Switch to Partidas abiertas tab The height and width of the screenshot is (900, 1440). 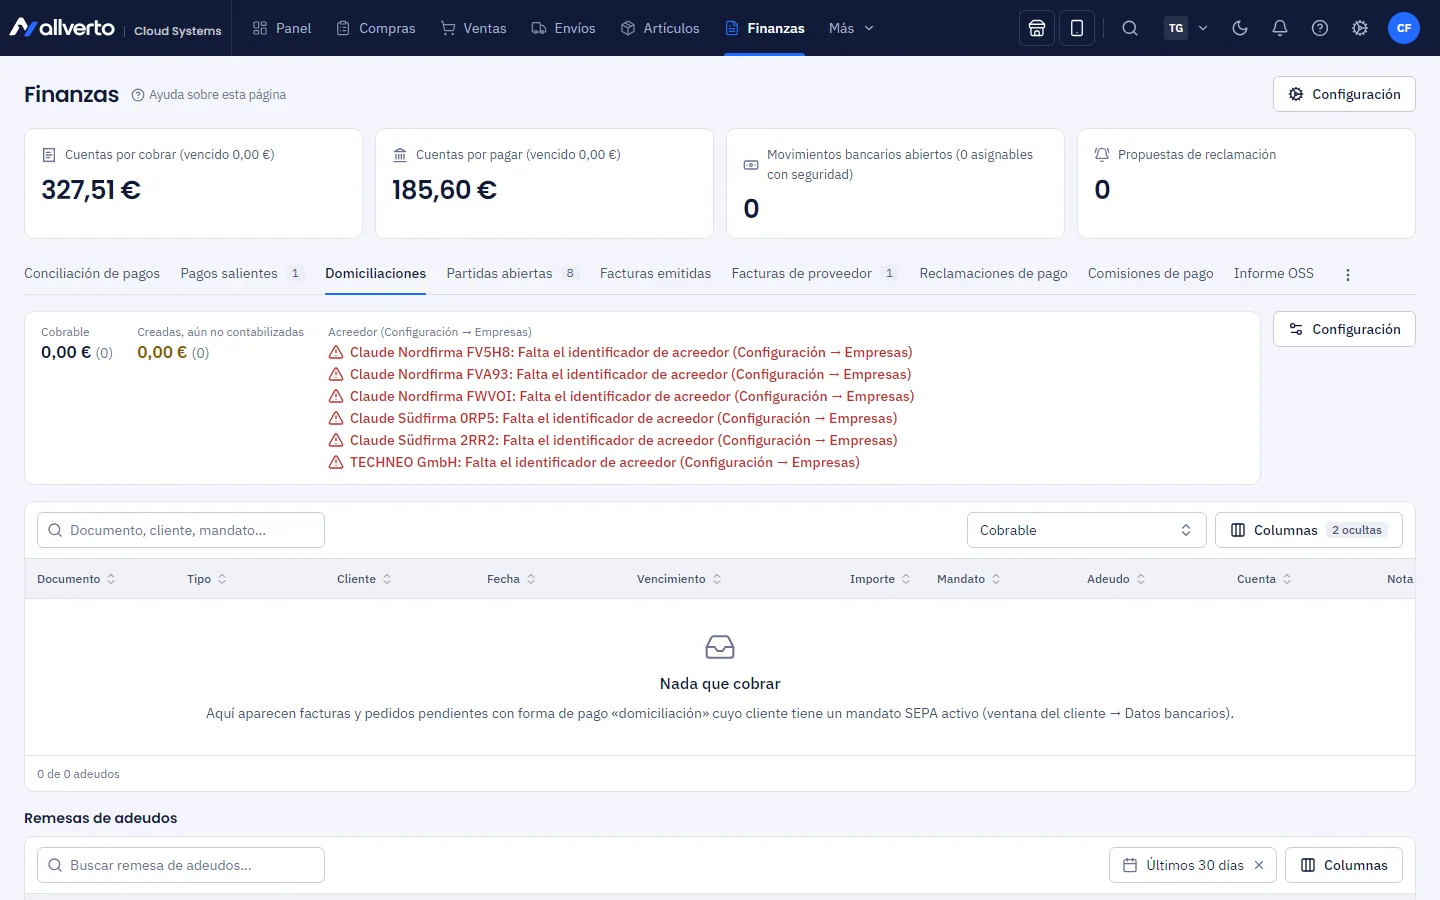tap(513, 273)
